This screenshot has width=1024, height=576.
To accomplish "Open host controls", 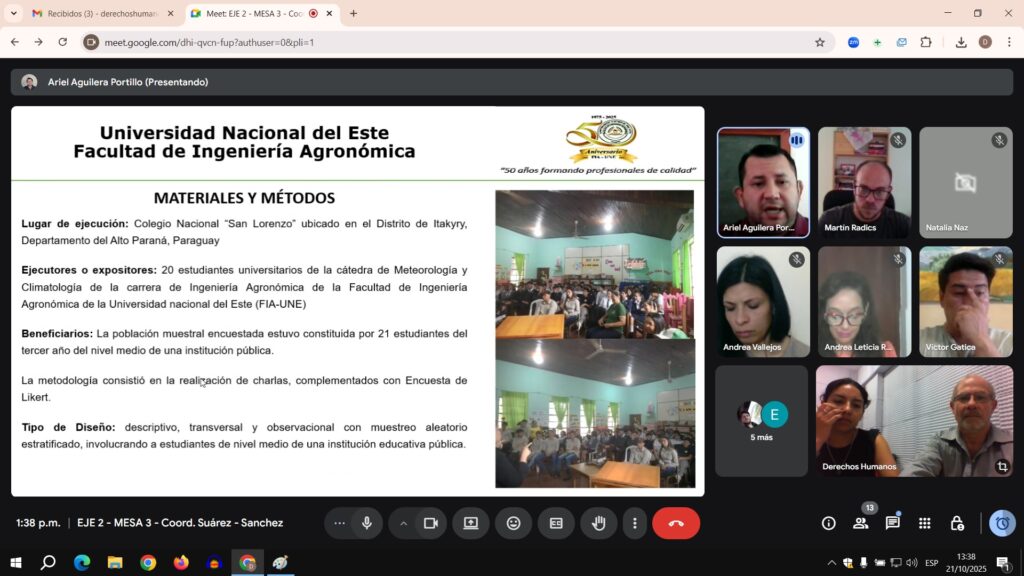I will 958,522.
